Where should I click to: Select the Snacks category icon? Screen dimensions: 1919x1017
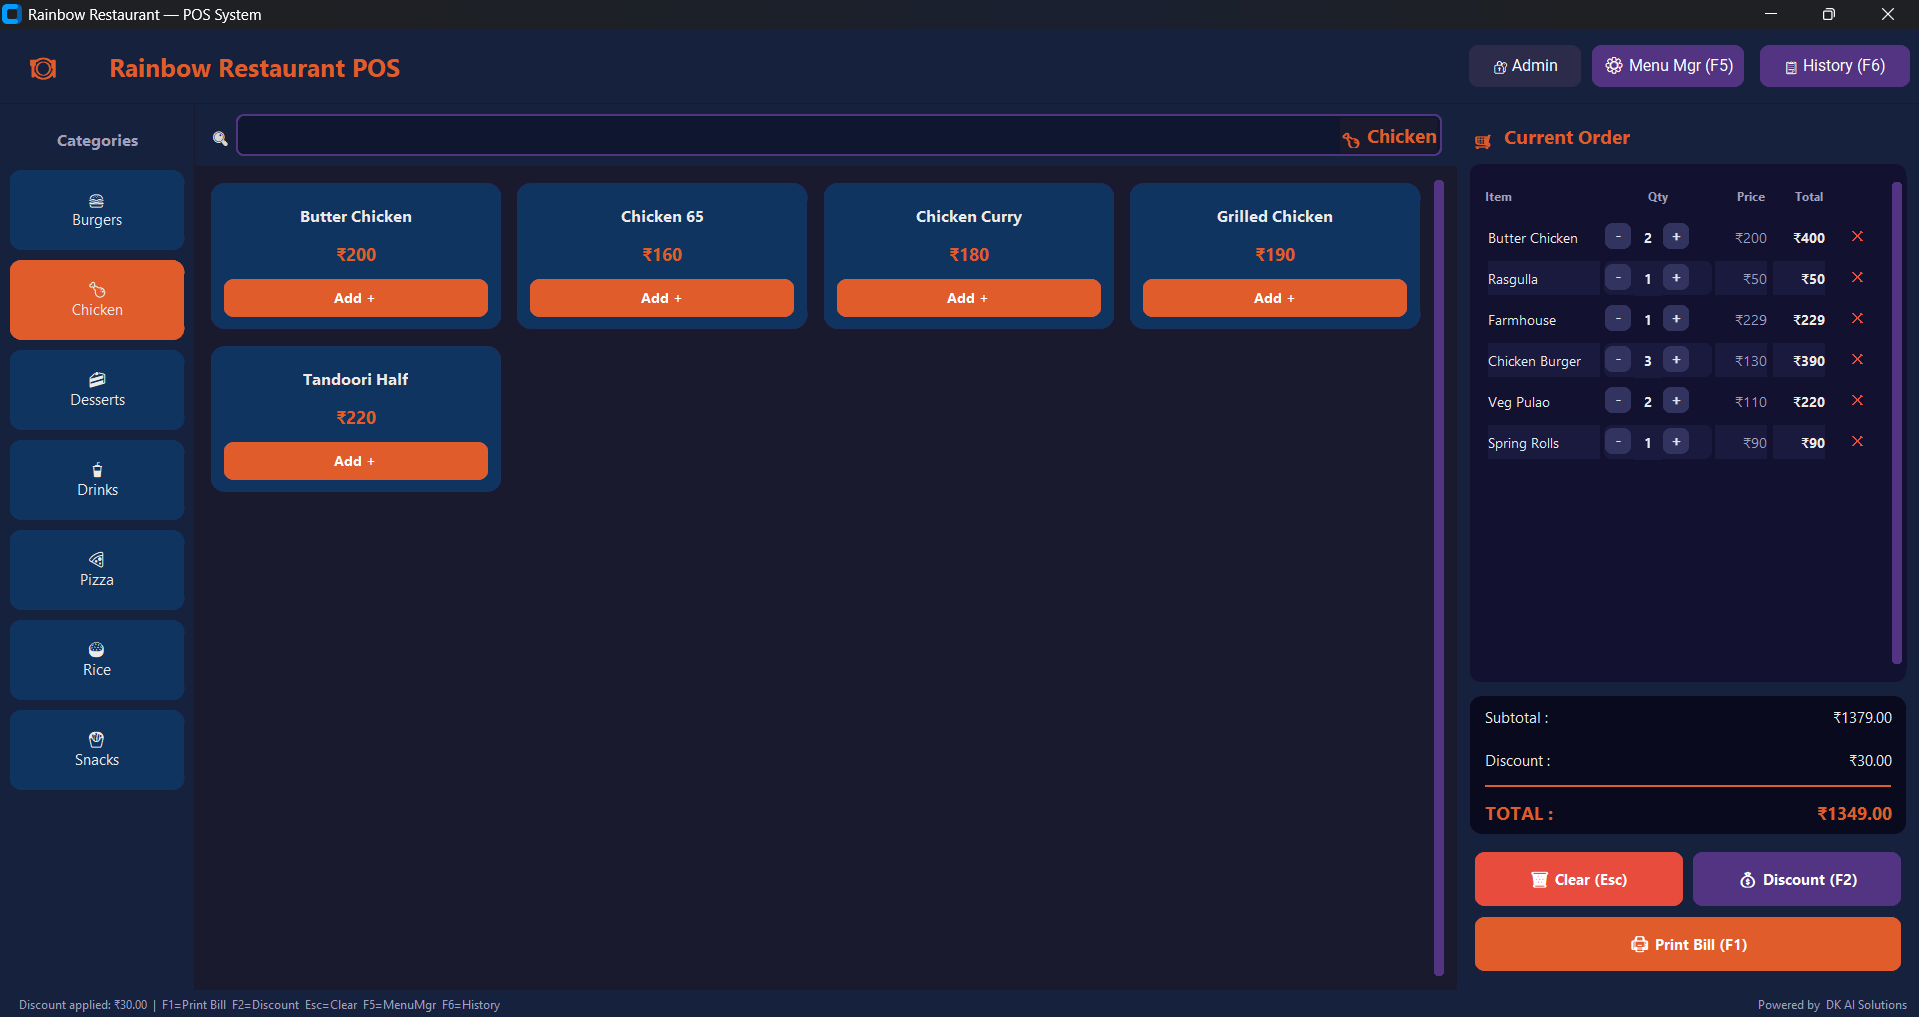coord(96,740)
